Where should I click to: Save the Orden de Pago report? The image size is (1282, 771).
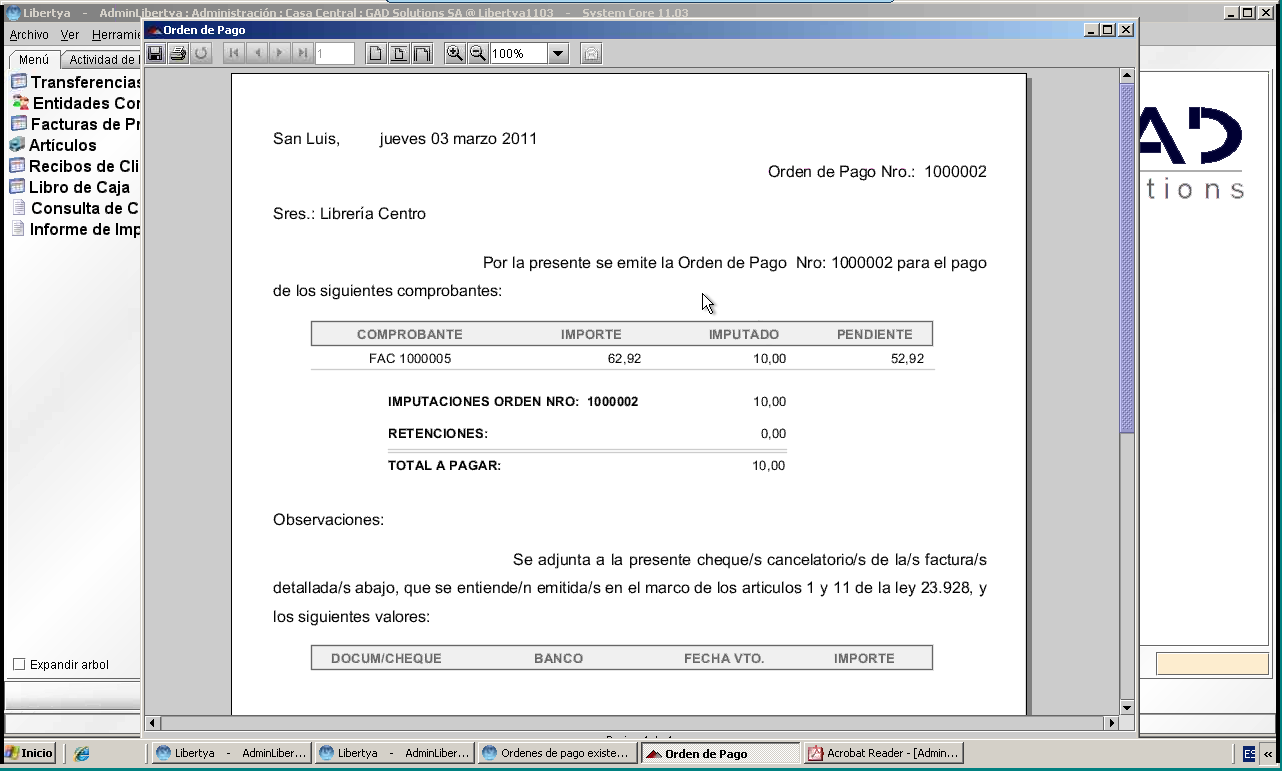155,54
